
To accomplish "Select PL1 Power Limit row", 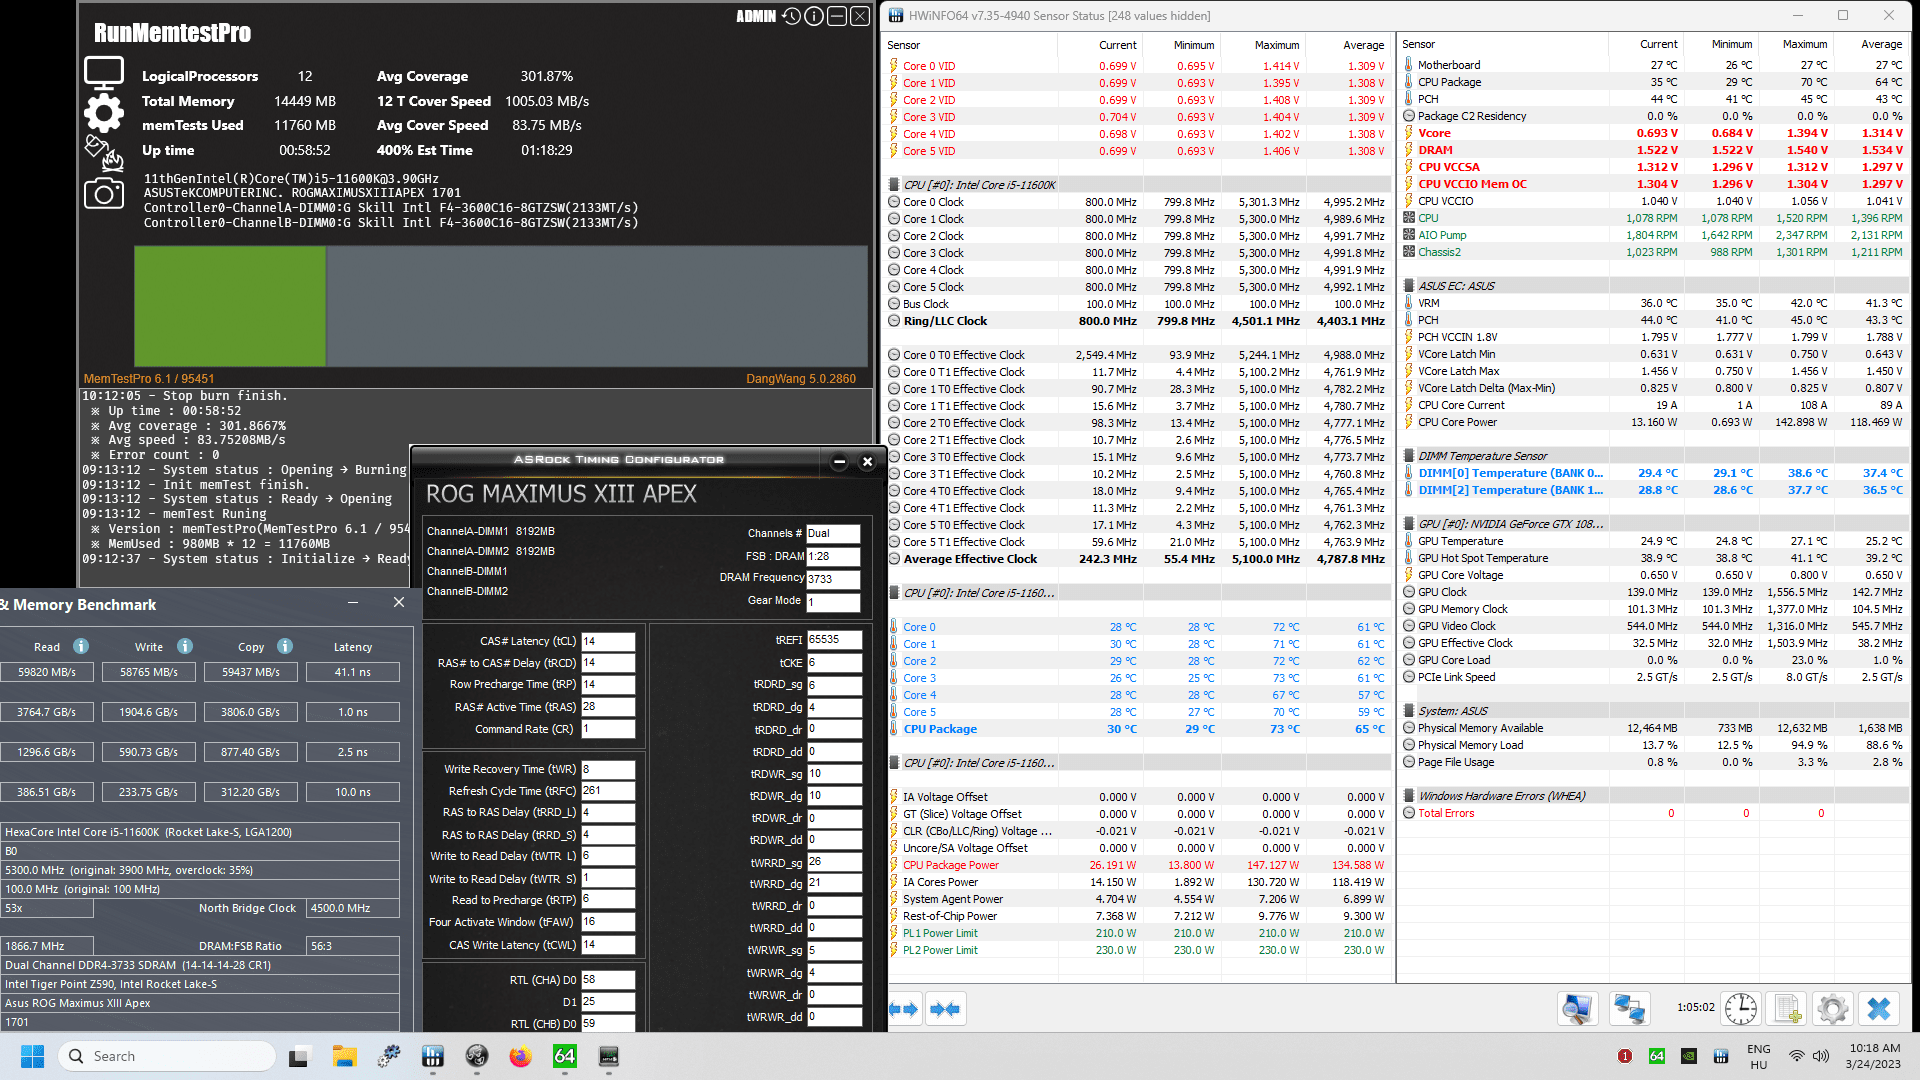I will pyautogui.click(x=1139, y=933).
